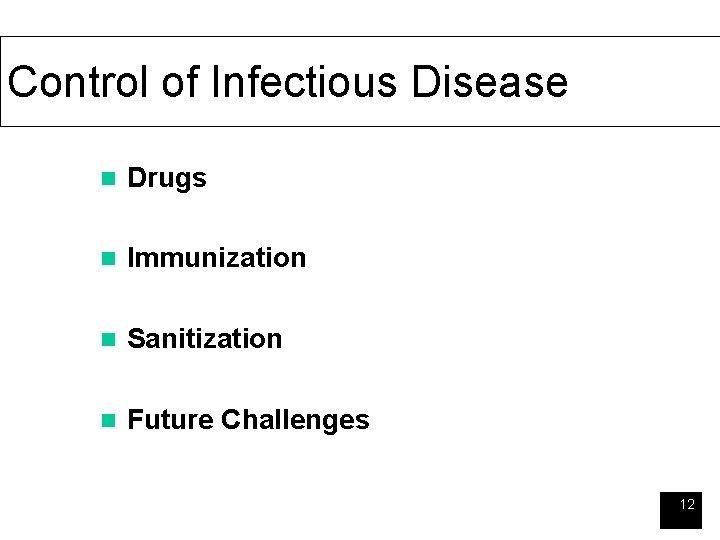Click the word "of" in the title

coord(181,82)
